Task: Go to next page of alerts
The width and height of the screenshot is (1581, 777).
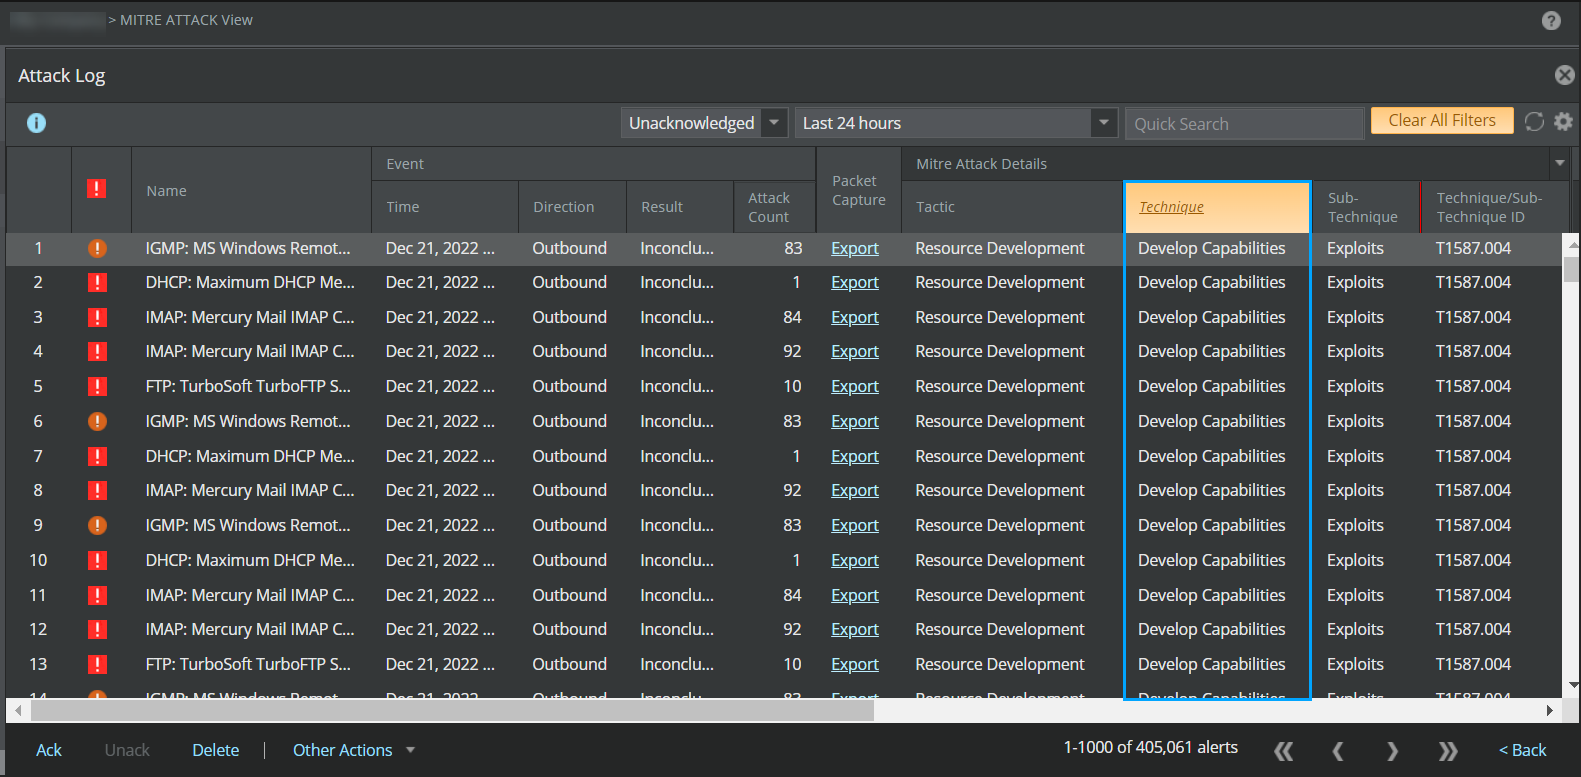Action: tap(1392, 750)
